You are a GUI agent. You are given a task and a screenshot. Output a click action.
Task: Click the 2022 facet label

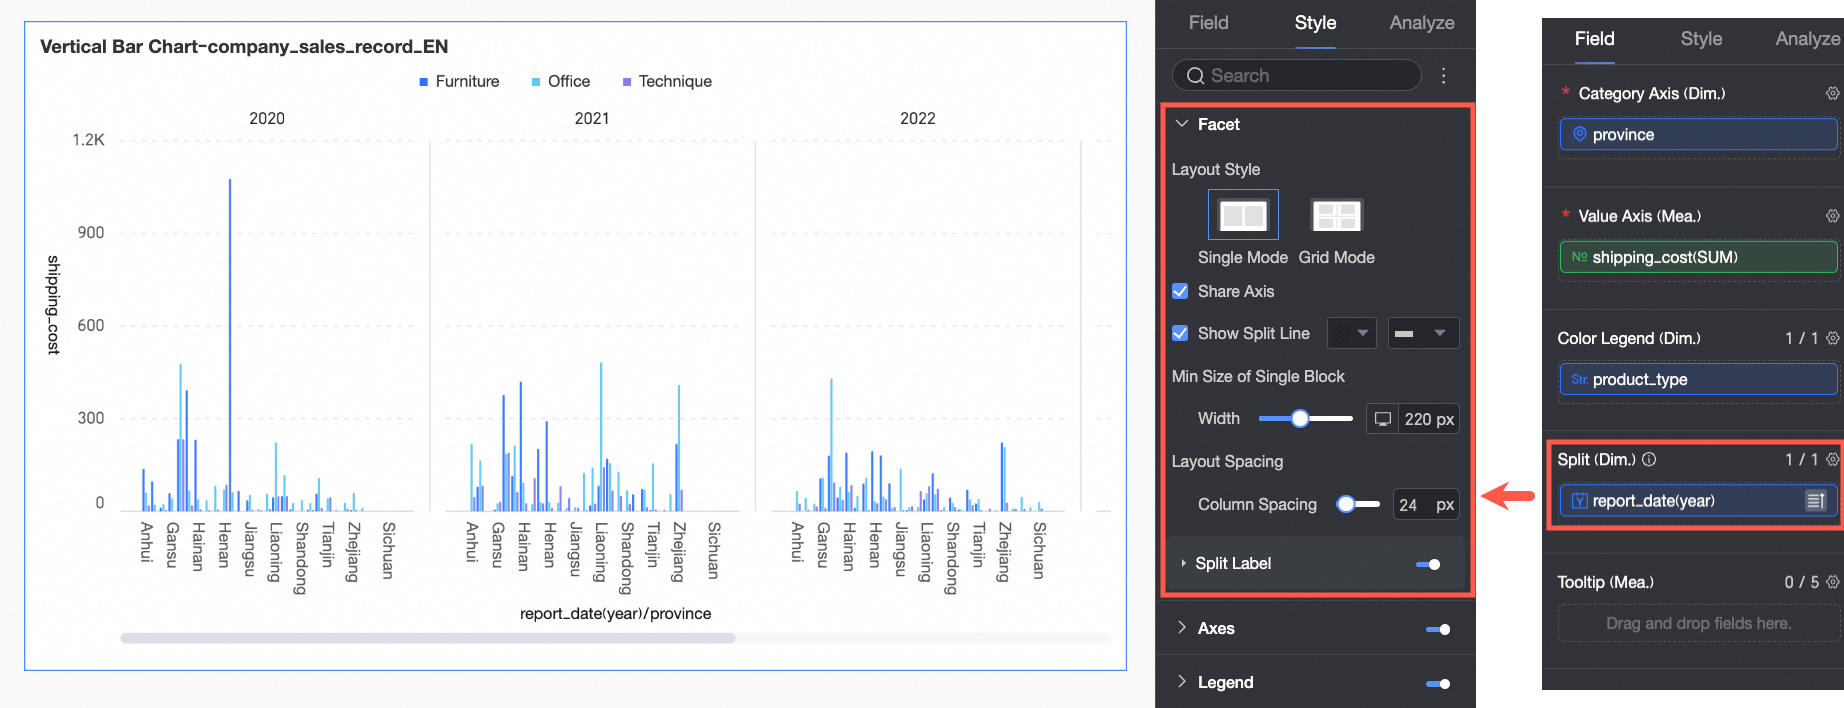(x=918, y=119)
